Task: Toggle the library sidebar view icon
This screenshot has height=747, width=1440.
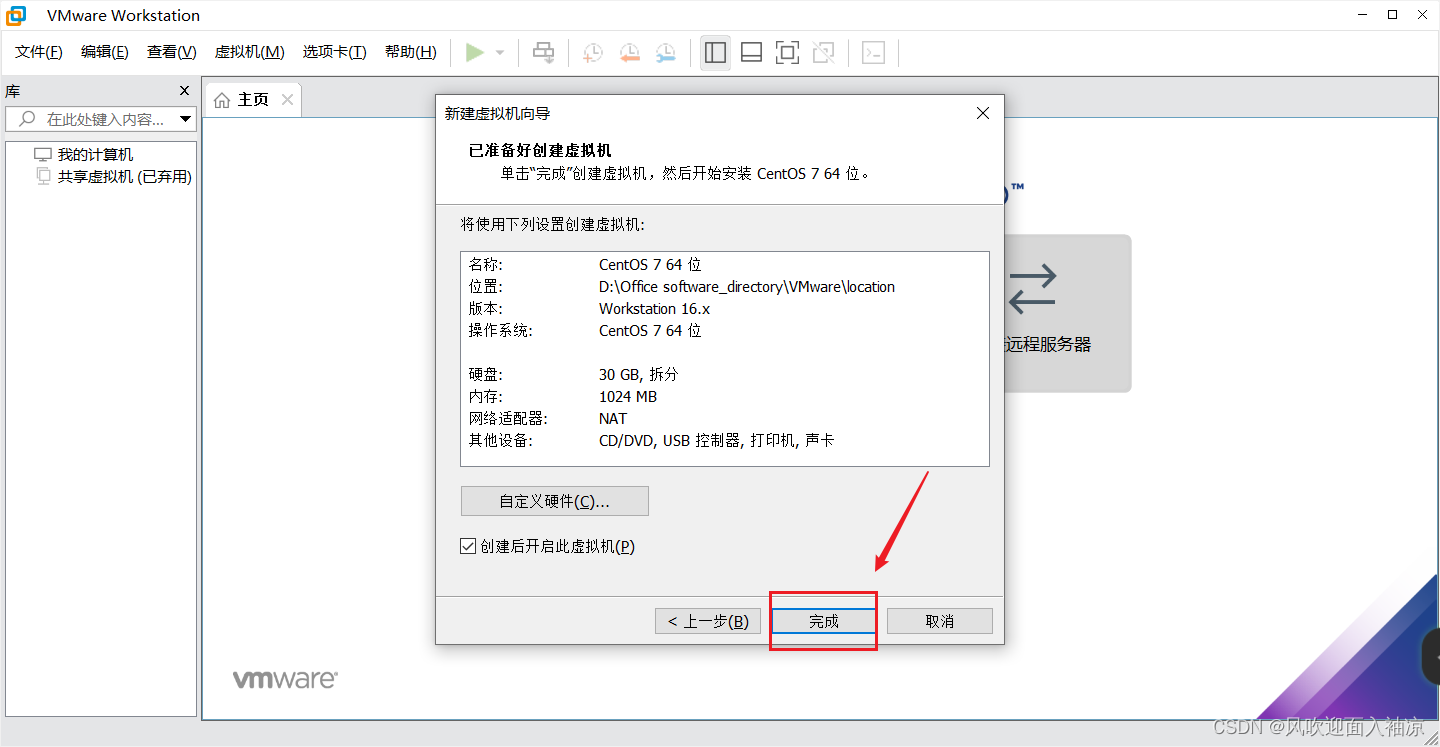Action: 715,52
